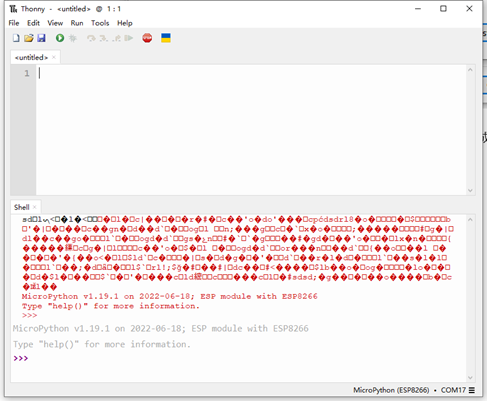The image size is (487, 401).
Task: Click the Step over toolbar icon
Action: pos(91,38)
